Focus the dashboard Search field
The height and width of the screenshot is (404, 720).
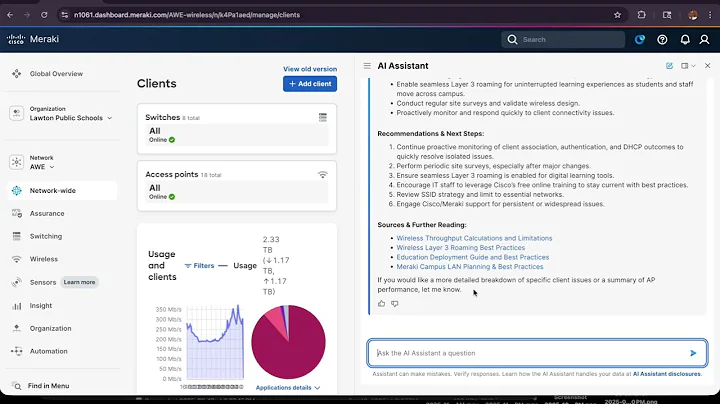[x=563, y=39]
